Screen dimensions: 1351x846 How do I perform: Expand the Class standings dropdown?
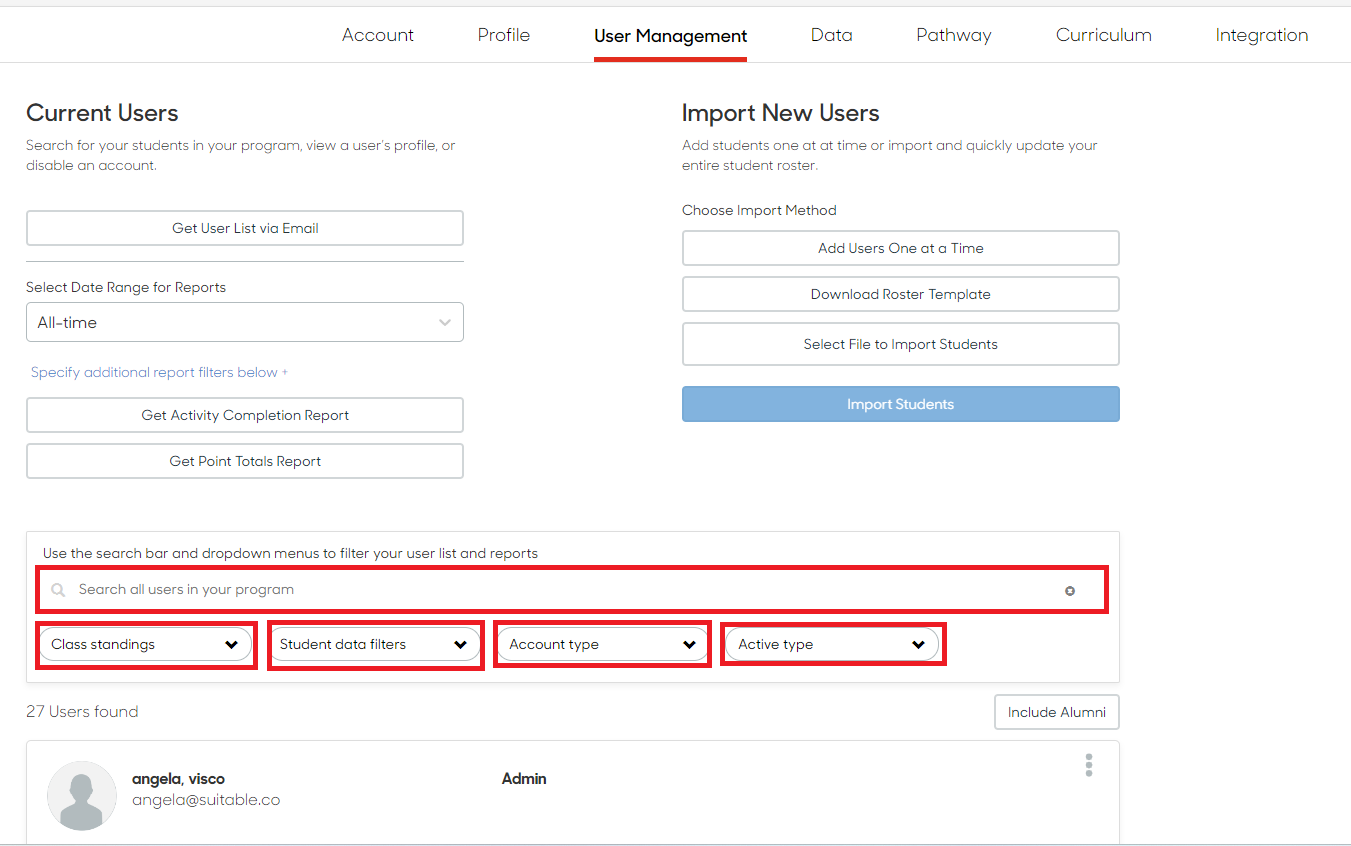tap(146, 644)
